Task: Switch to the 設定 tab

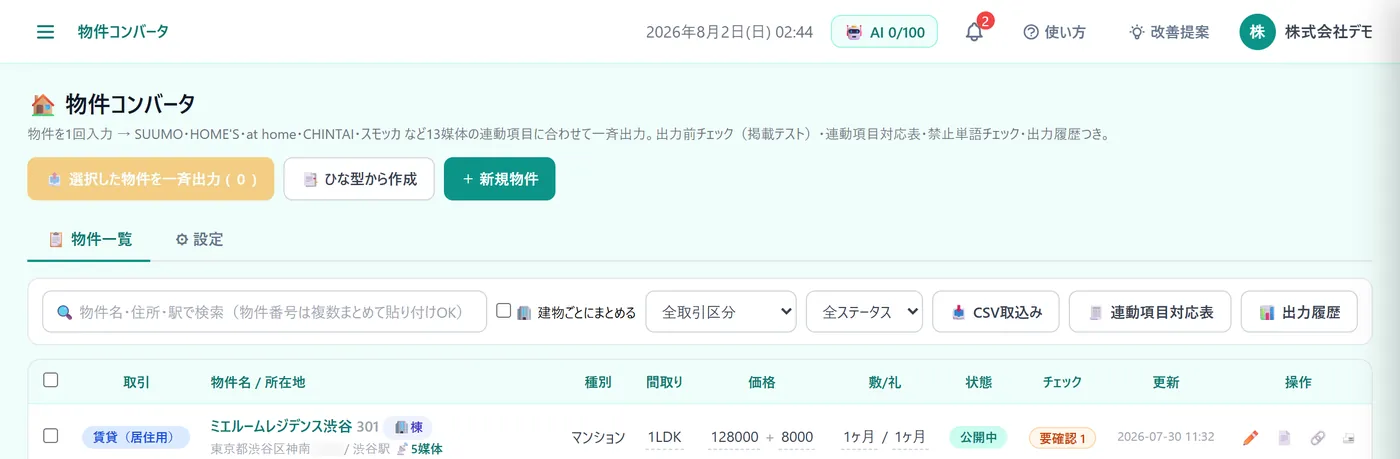Action: [199, 239]
